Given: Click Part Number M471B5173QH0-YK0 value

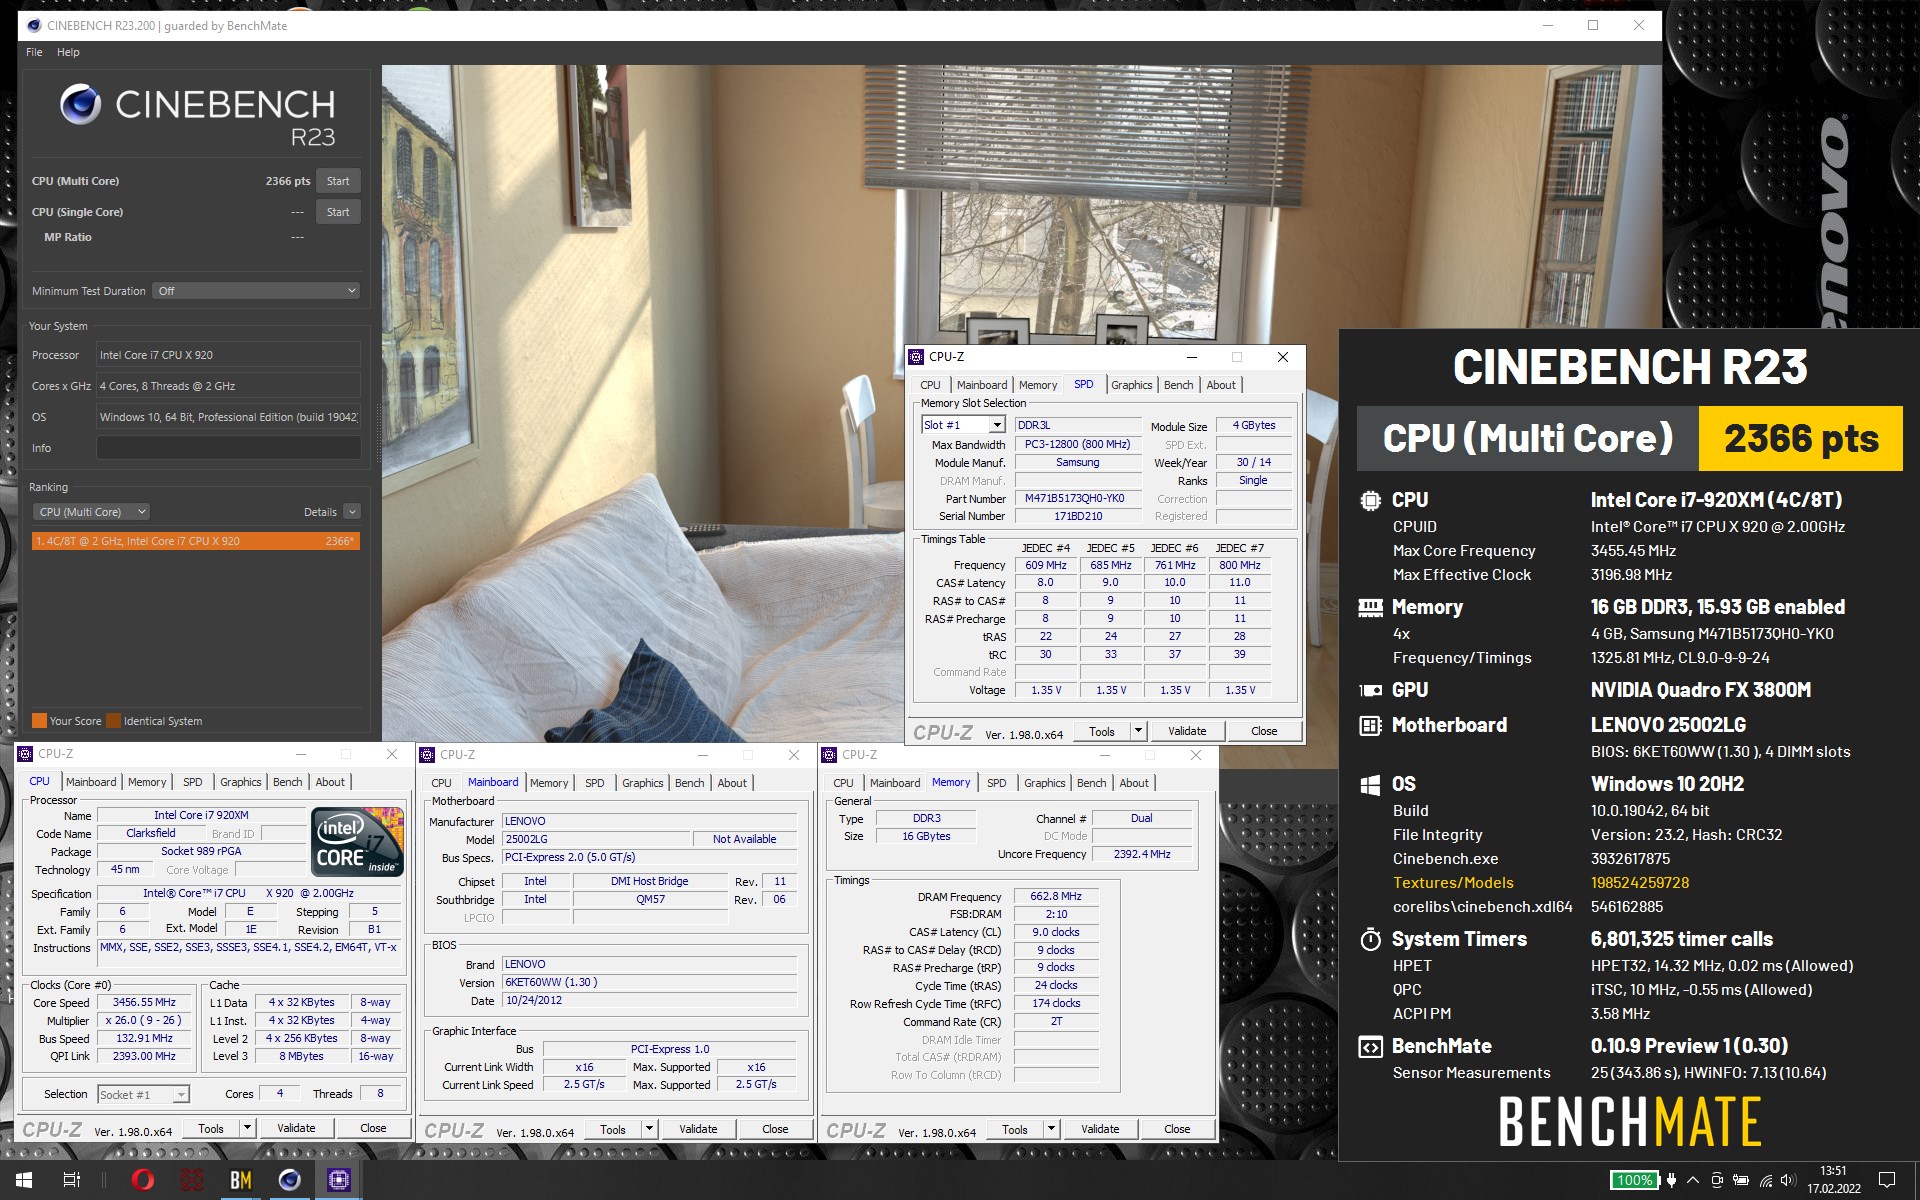Looking at the screenshot, I should pyautogui.click(x=1078, y=499).
